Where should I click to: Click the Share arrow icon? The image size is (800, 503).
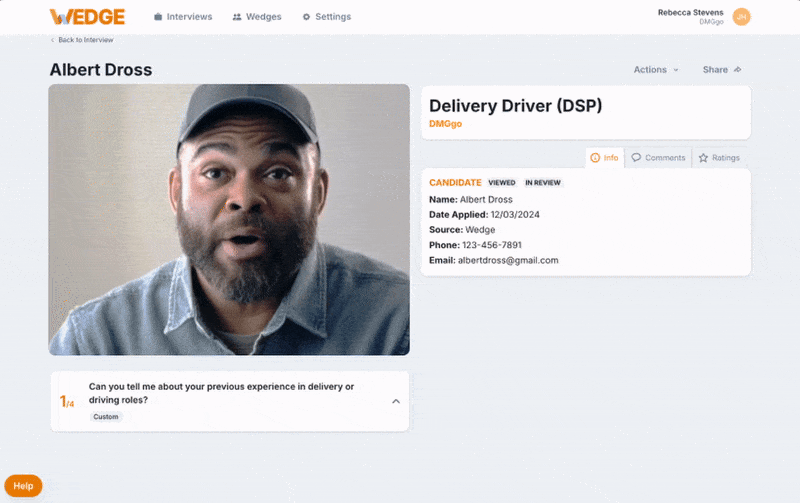[x=738, y=70]
